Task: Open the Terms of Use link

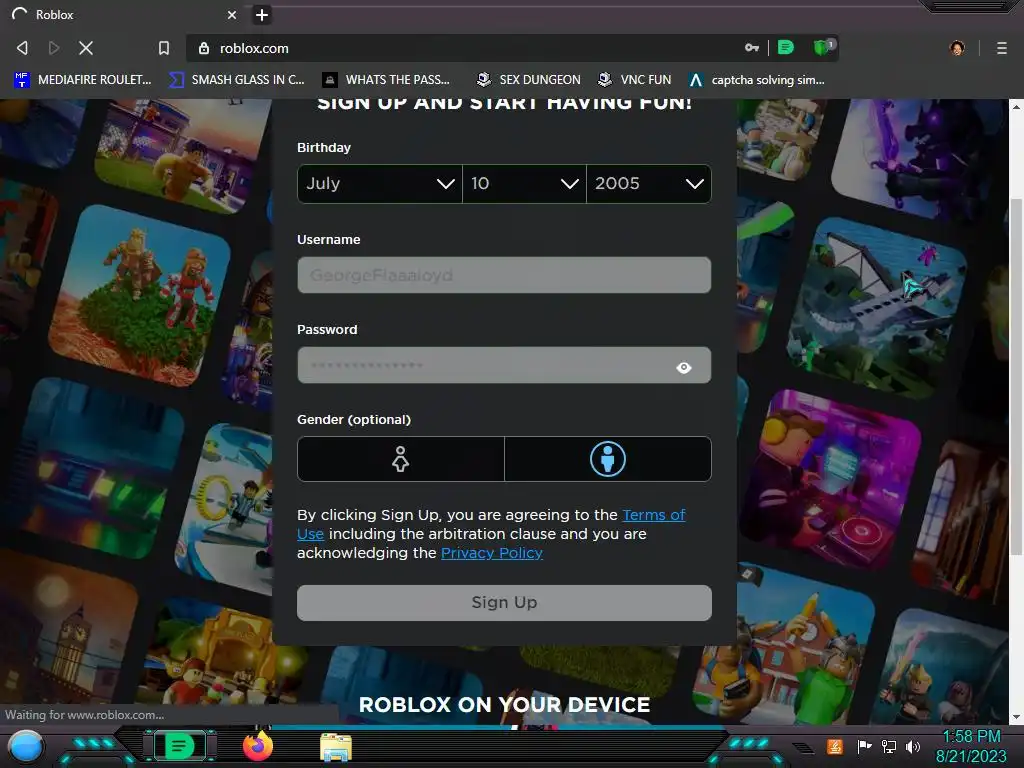Action: click(x=491, y=524)
